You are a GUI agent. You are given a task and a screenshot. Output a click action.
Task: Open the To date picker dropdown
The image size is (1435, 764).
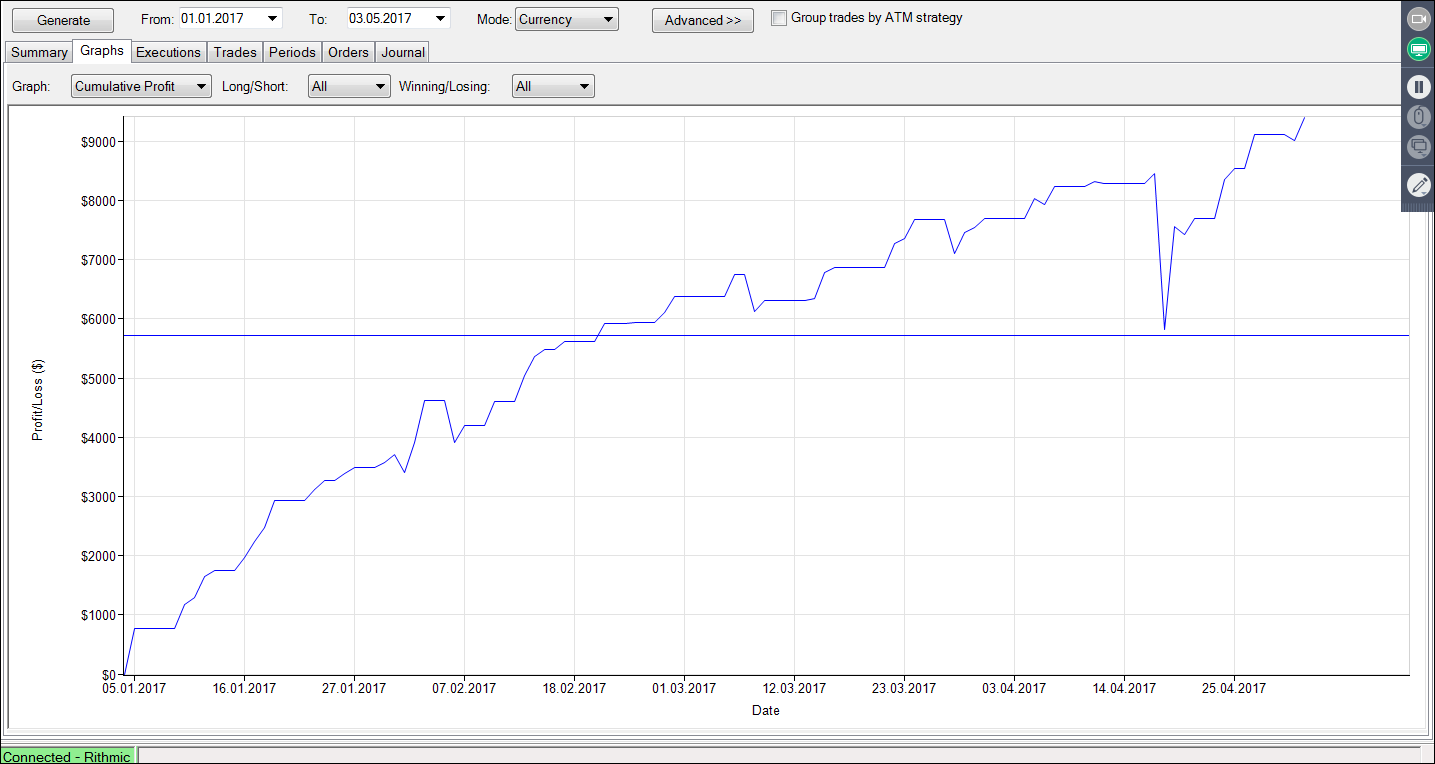pos(440,18)
